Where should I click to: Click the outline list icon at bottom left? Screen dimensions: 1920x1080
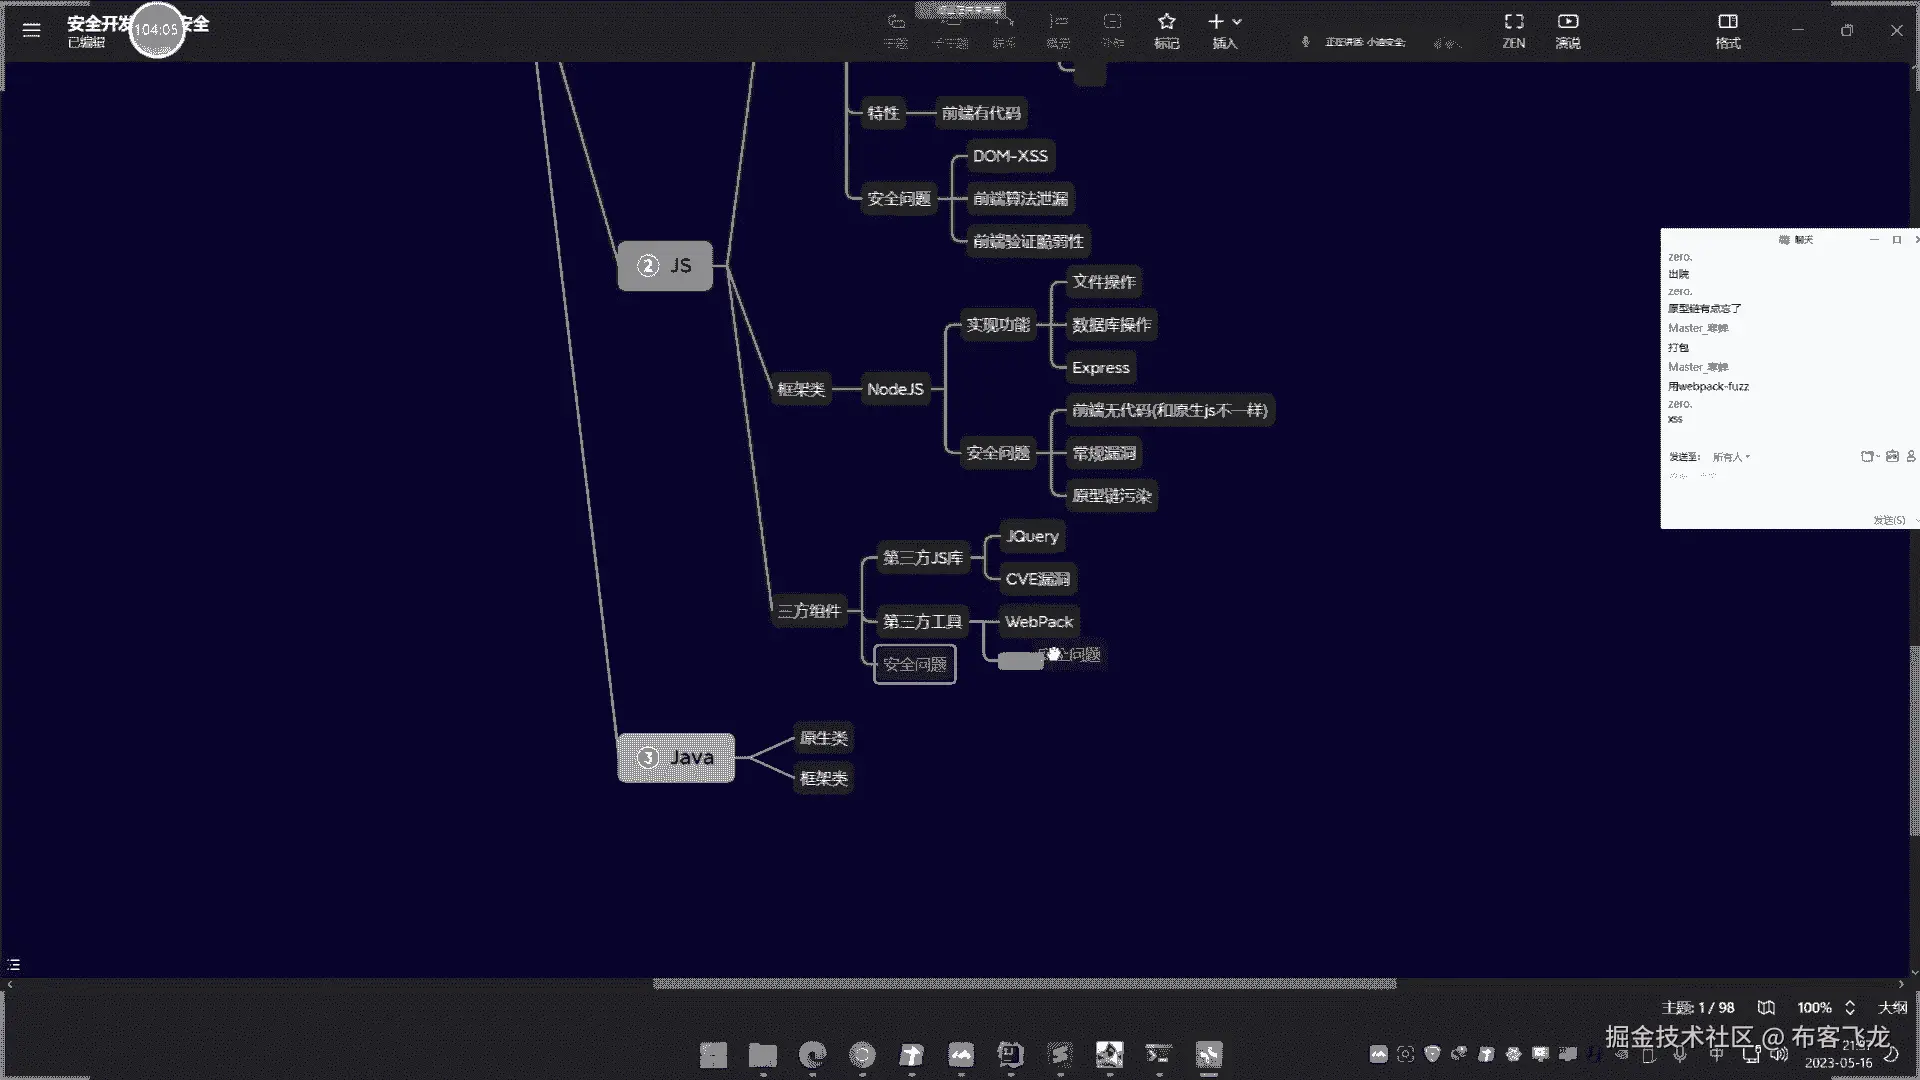[x=14, y=964]
